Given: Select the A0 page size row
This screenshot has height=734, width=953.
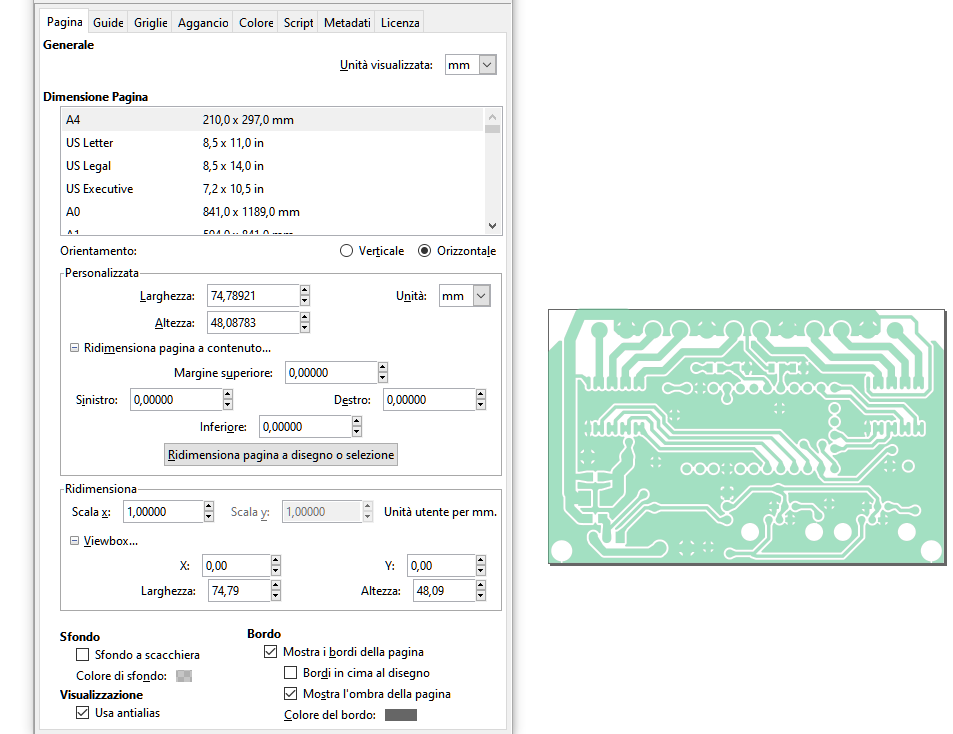Looking at the screenshot, I should tap(272, 212).
